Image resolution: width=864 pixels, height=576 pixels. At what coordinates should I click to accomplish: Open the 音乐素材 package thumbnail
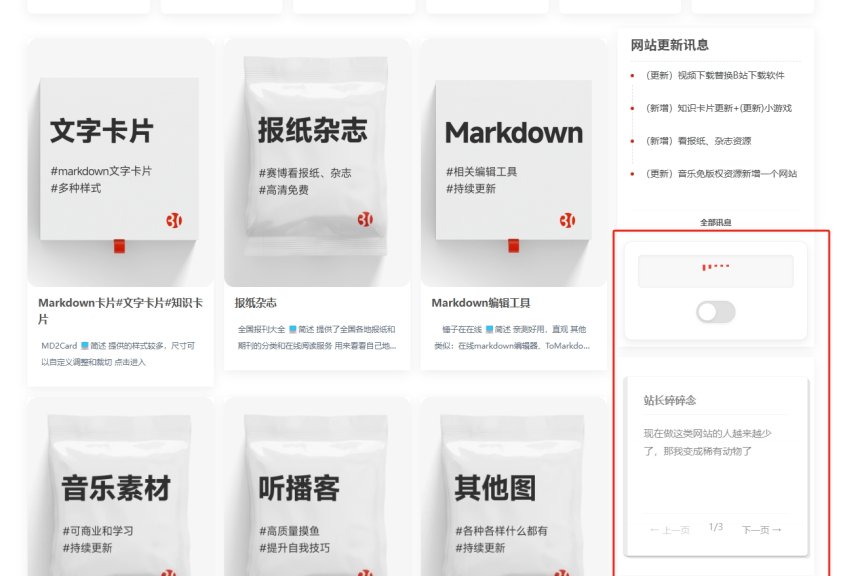tap(120, 490)
